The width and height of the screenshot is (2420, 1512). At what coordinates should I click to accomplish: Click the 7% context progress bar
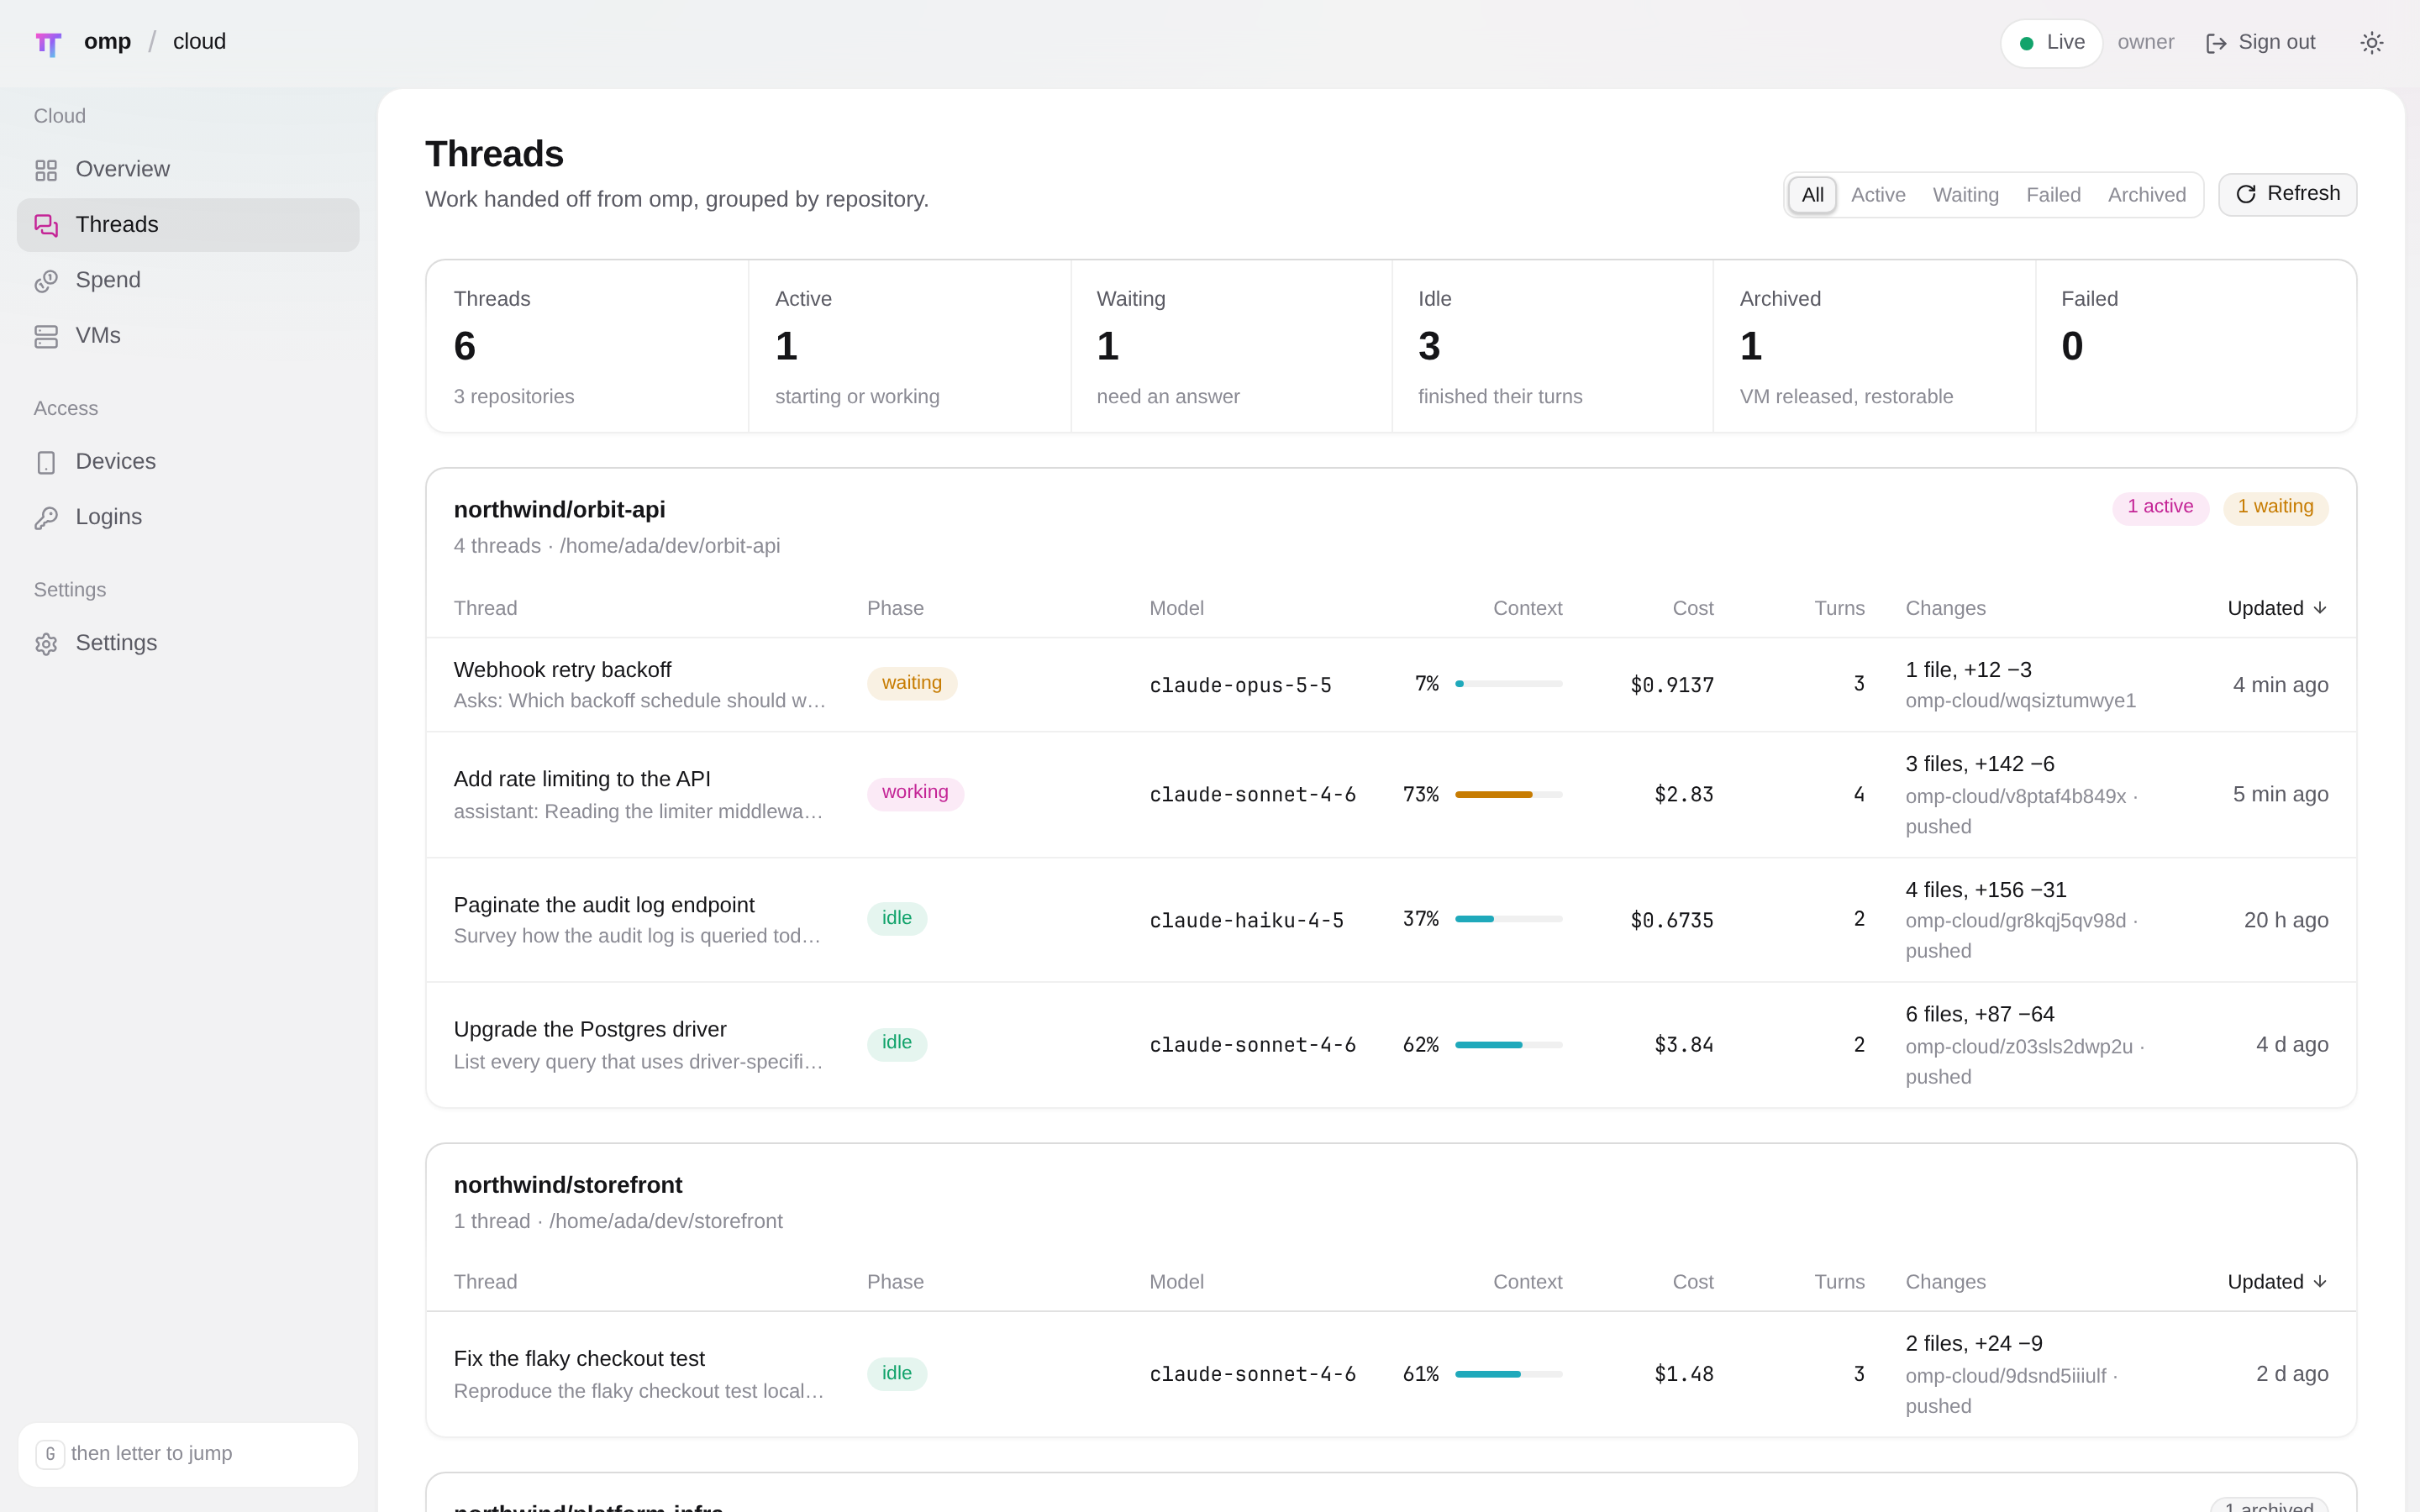1508,684
